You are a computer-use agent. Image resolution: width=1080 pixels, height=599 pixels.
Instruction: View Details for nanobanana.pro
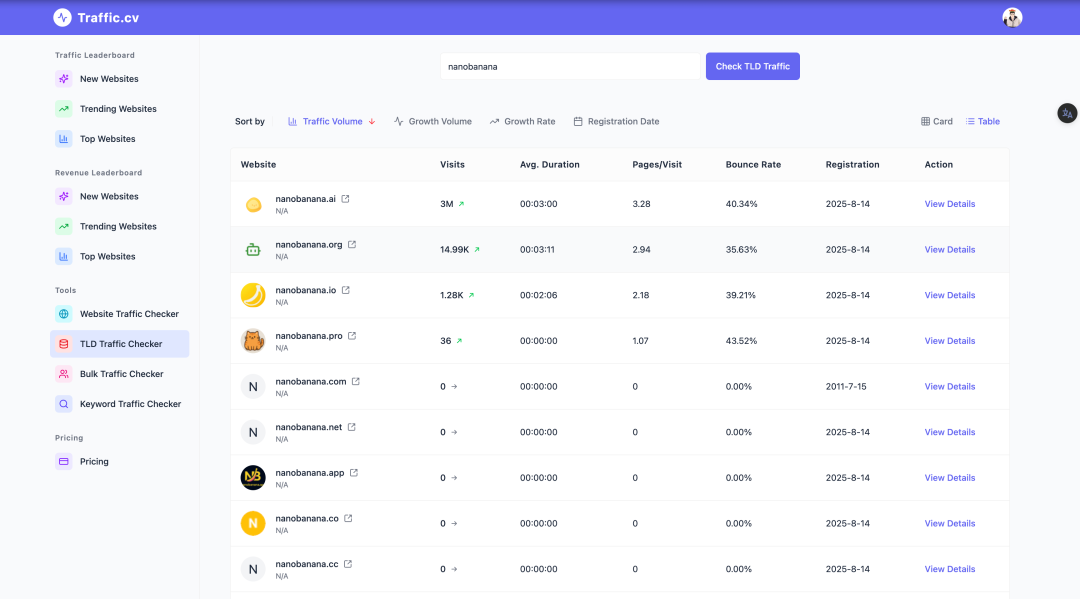click(949, 341)
